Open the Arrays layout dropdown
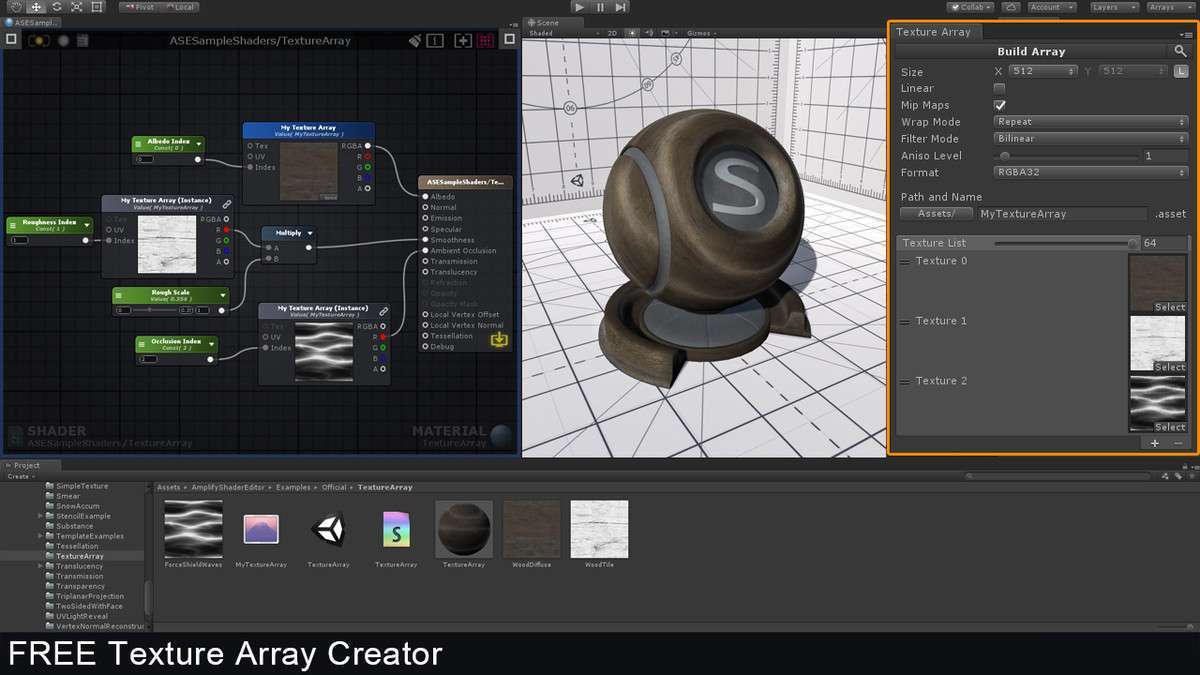 tap(1170, 7)
